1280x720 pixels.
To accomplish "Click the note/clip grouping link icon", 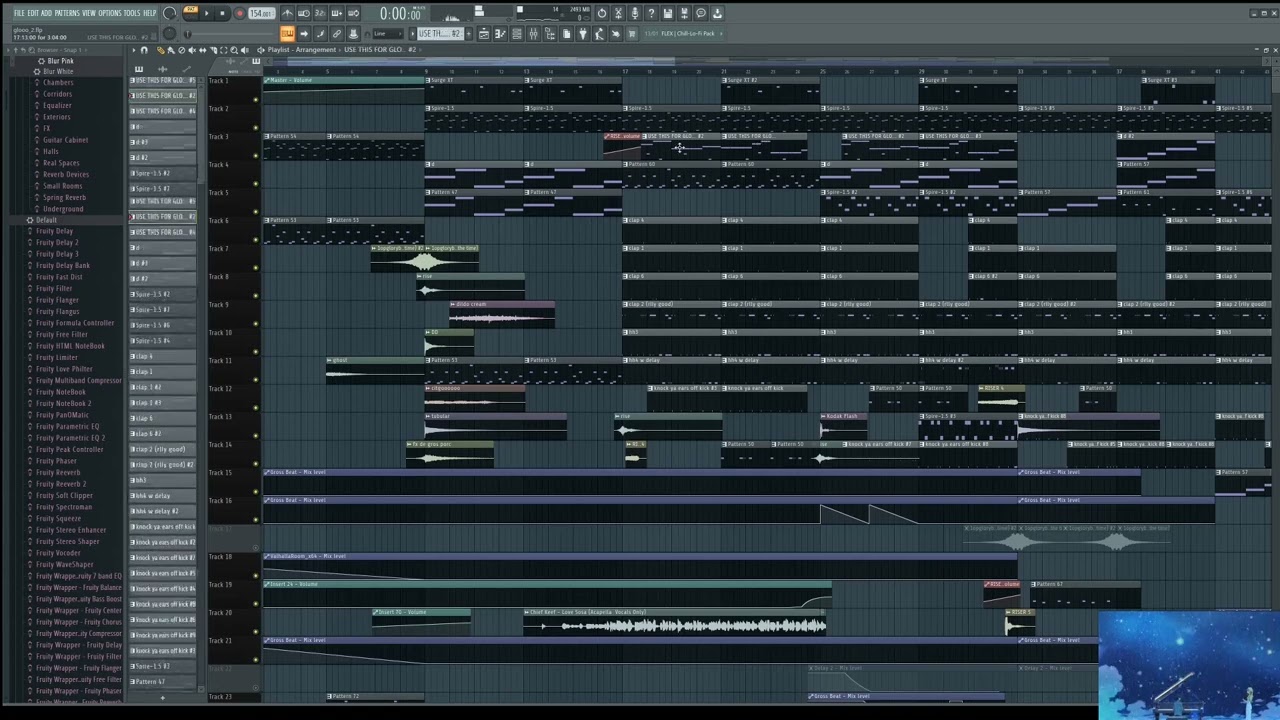I will tap(337, 33).
